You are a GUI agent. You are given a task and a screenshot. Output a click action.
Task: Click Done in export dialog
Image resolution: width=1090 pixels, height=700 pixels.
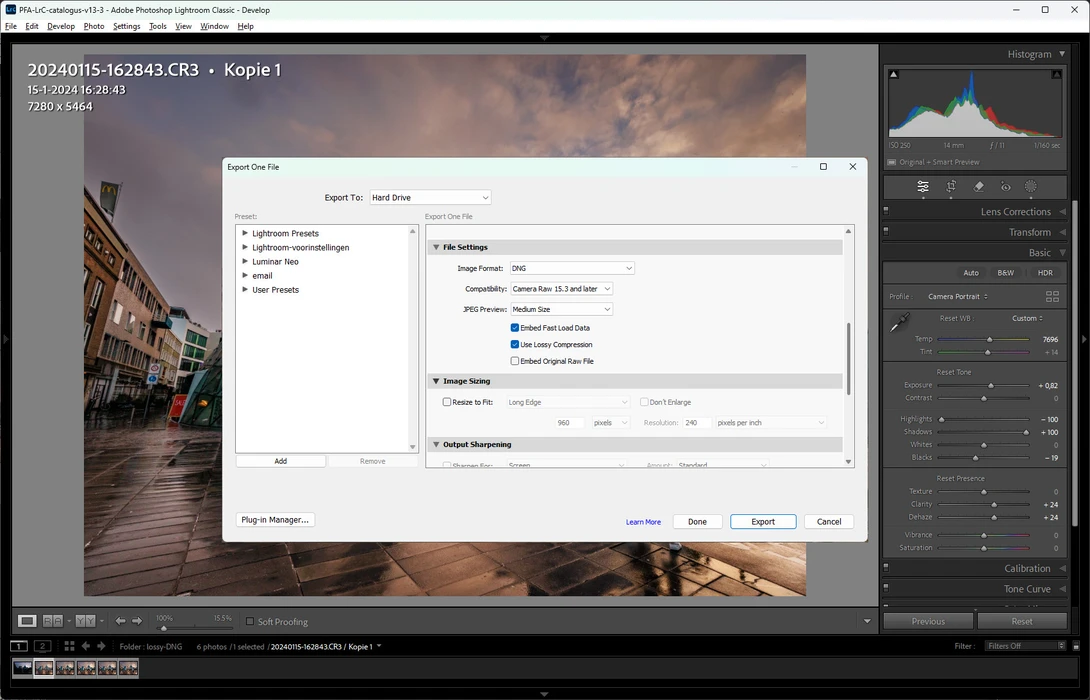coord(697,521)
